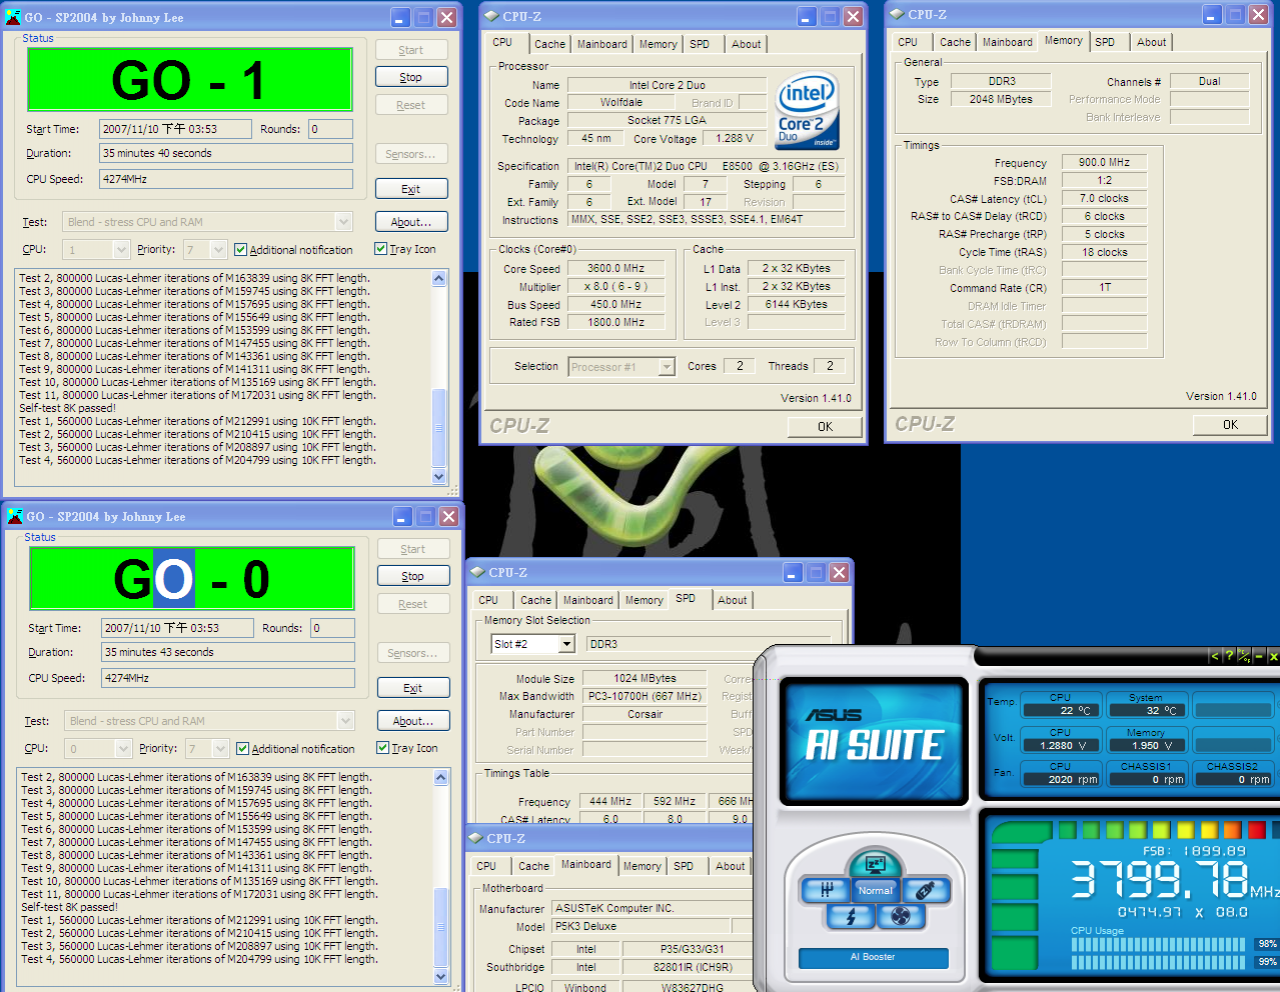Click the Rounds field in GO - 0 window
This screenshot has height=992, width=1280.
click(332, 628)
